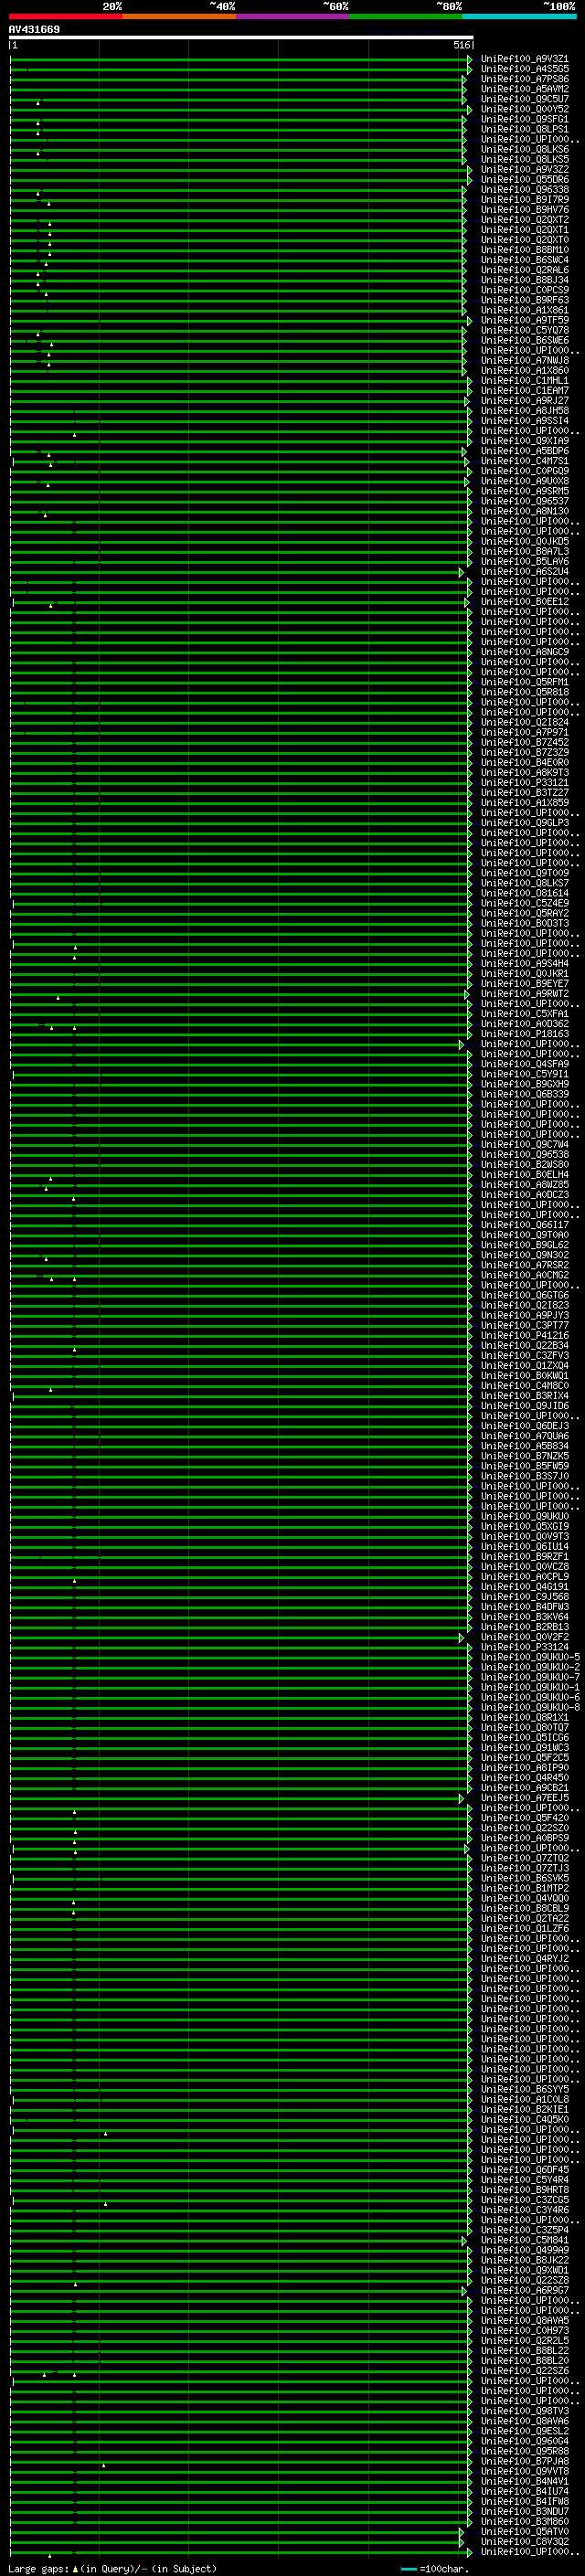This screenshot has height=2576, width=585.
Task: Click the alignment bar for UniRef100_Q0V2F2
Action: 236,1637
